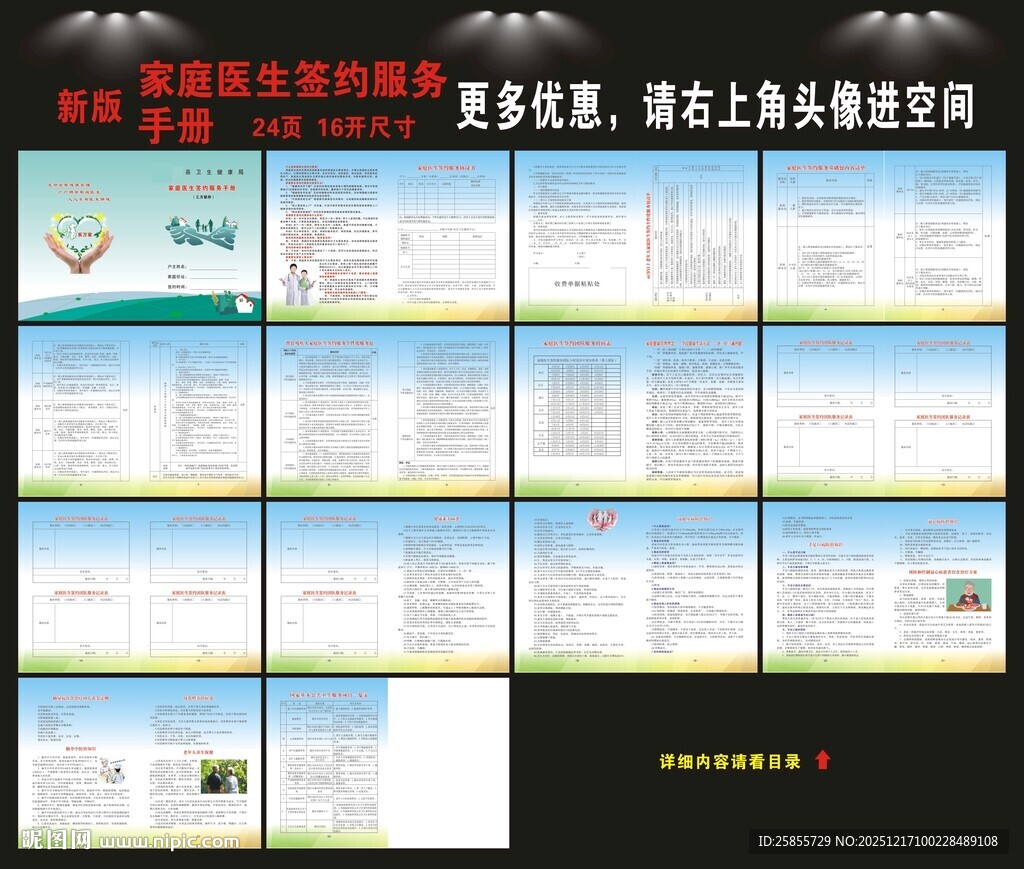Click the yellow text 详细内容请看目录
Screen dimensions: 1024x869
(x=730, y=761)
